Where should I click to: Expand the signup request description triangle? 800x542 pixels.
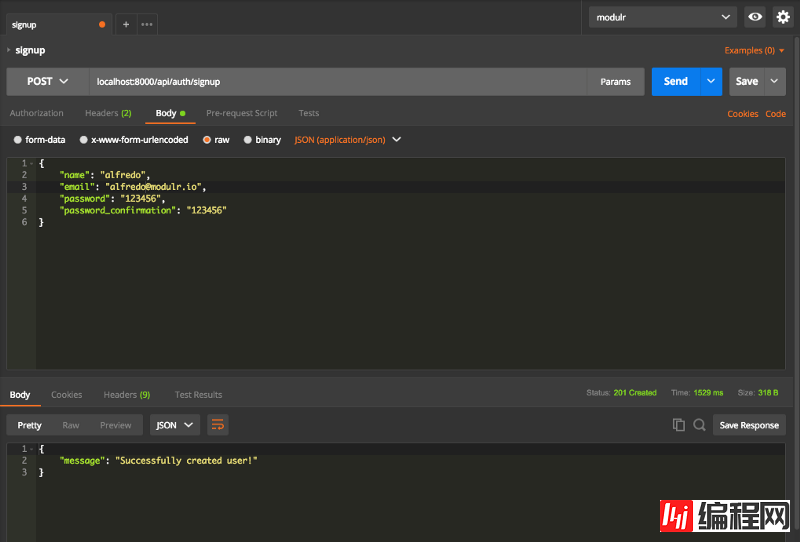coord(9,50)
